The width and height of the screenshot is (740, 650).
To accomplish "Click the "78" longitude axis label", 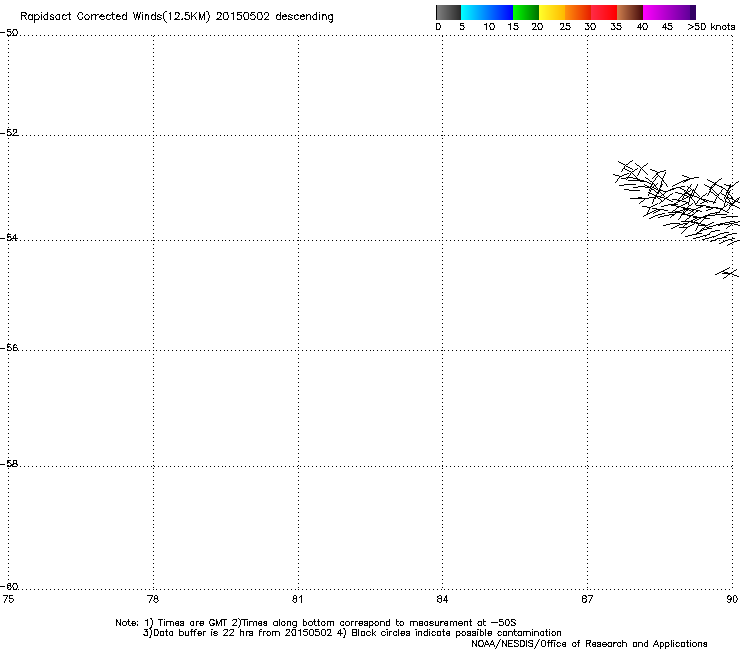I will click(153, 599).
